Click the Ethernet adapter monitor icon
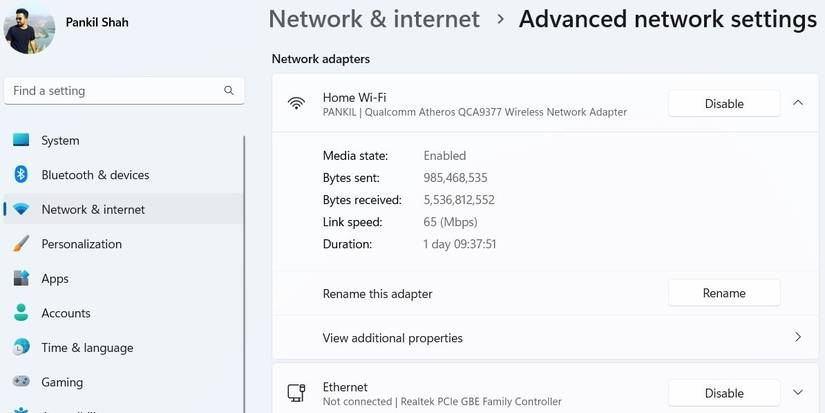This screenshot has height=413, width=825. [296, 393]
